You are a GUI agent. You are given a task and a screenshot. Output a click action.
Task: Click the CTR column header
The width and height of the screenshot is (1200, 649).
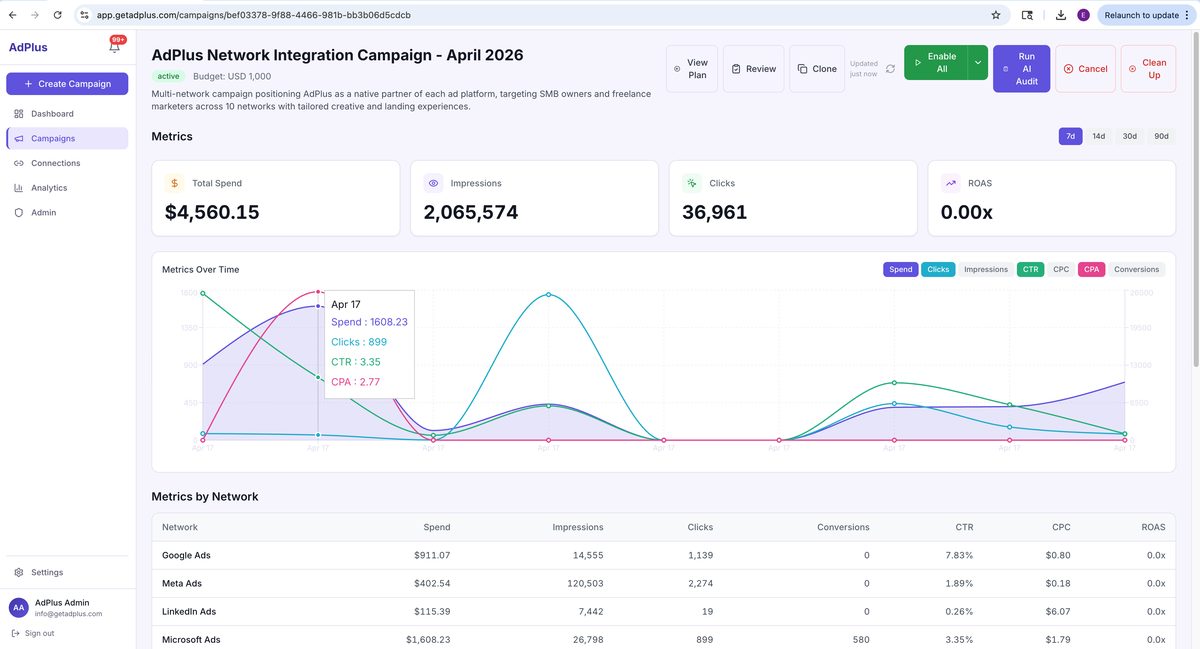click(x=964, y=527)
